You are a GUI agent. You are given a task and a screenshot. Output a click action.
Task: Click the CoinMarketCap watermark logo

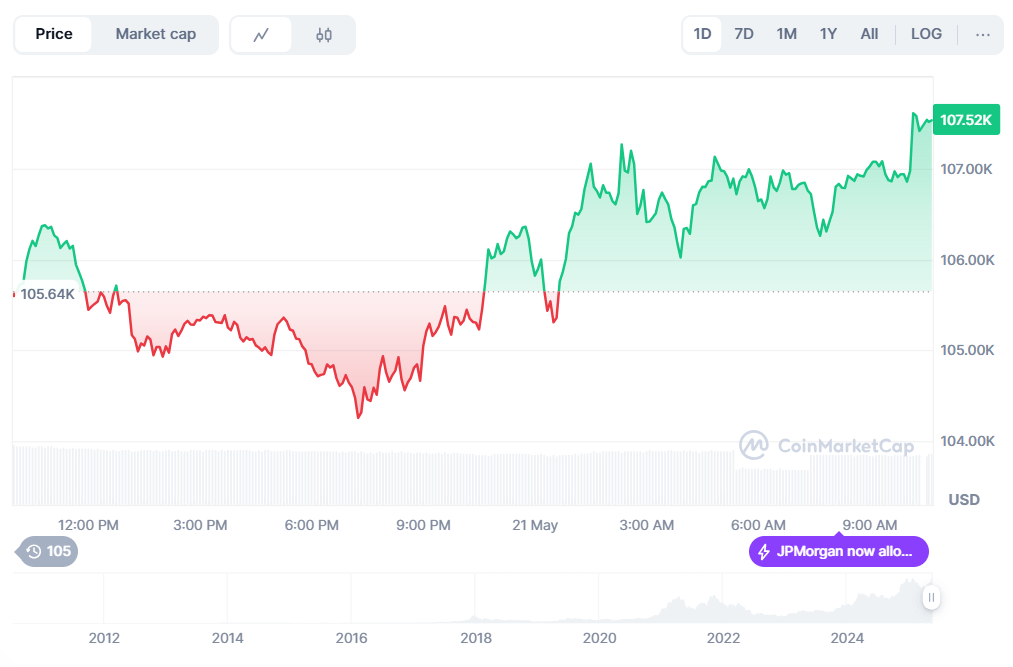tap(753, 445)
